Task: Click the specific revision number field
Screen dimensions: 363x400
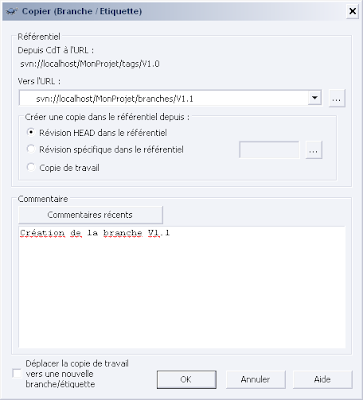Action: click(x=269, y=150)
